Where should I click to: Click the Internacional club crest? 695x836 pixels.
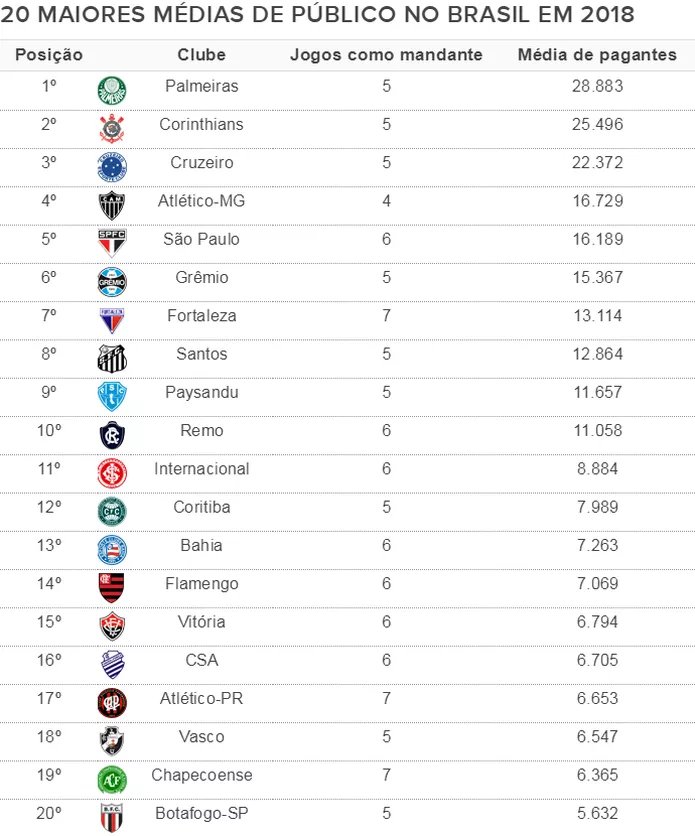pyautogui.click(x=112, y=472)
